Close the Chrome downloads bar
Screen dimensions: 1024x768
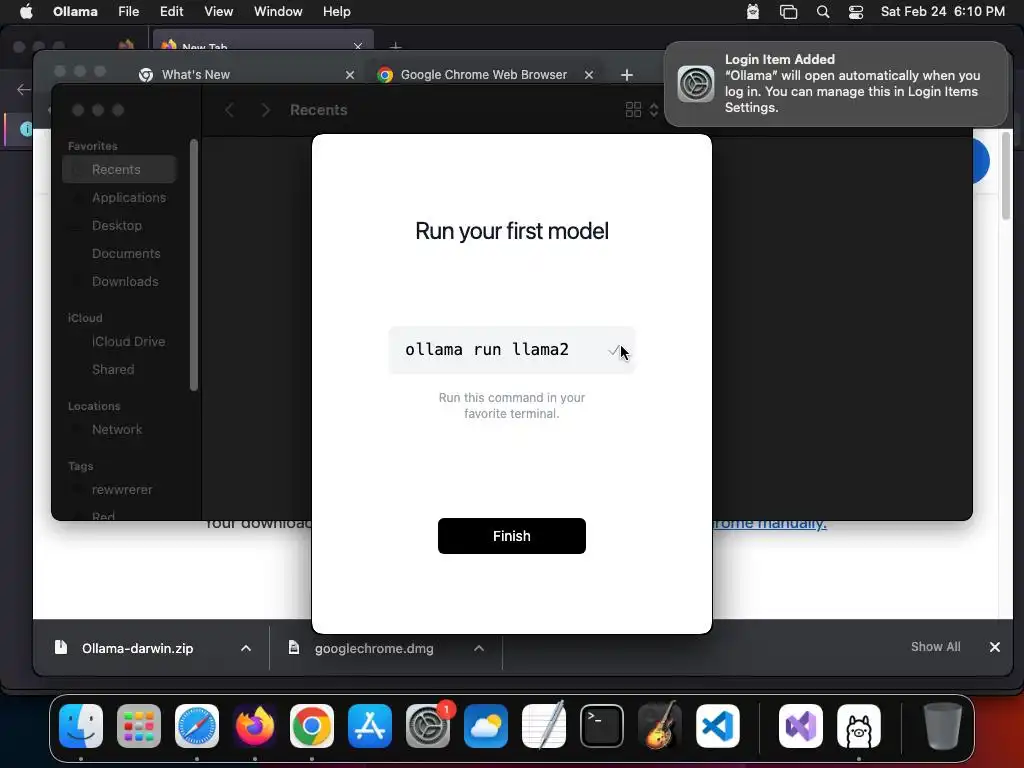coord(995,647)
